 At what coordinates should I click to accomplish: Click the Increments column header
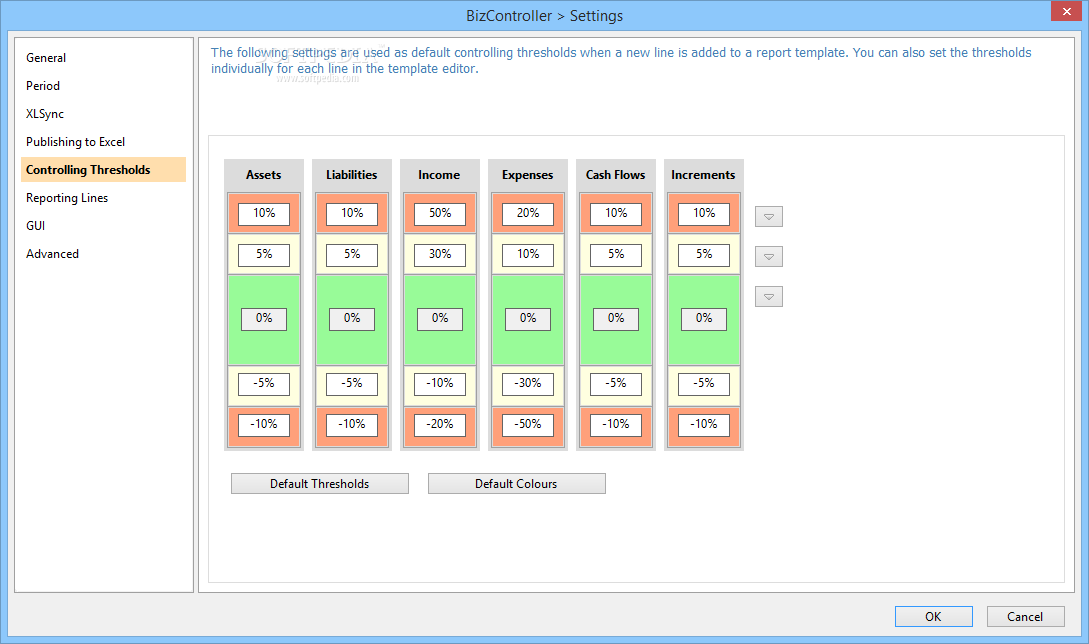(x=704, y=175)
